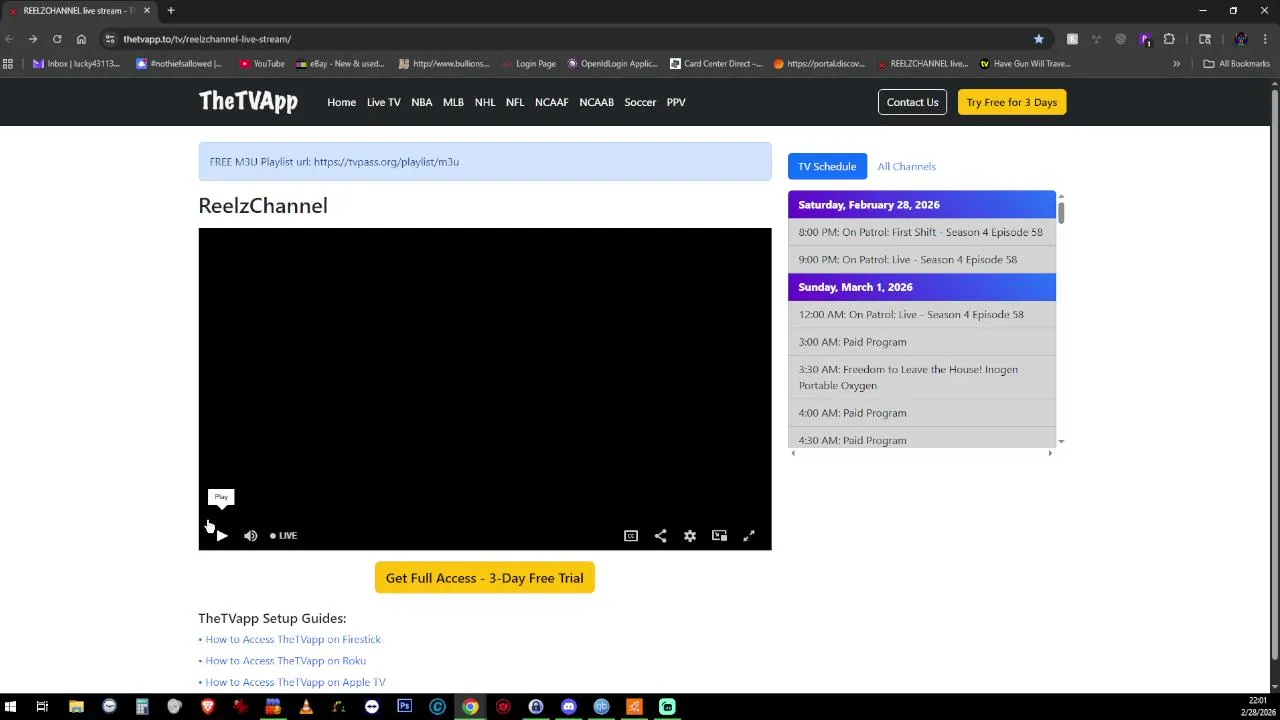The image size is (1280, 720).
Task: Open the Home nav item
Action: click(341, 102)
